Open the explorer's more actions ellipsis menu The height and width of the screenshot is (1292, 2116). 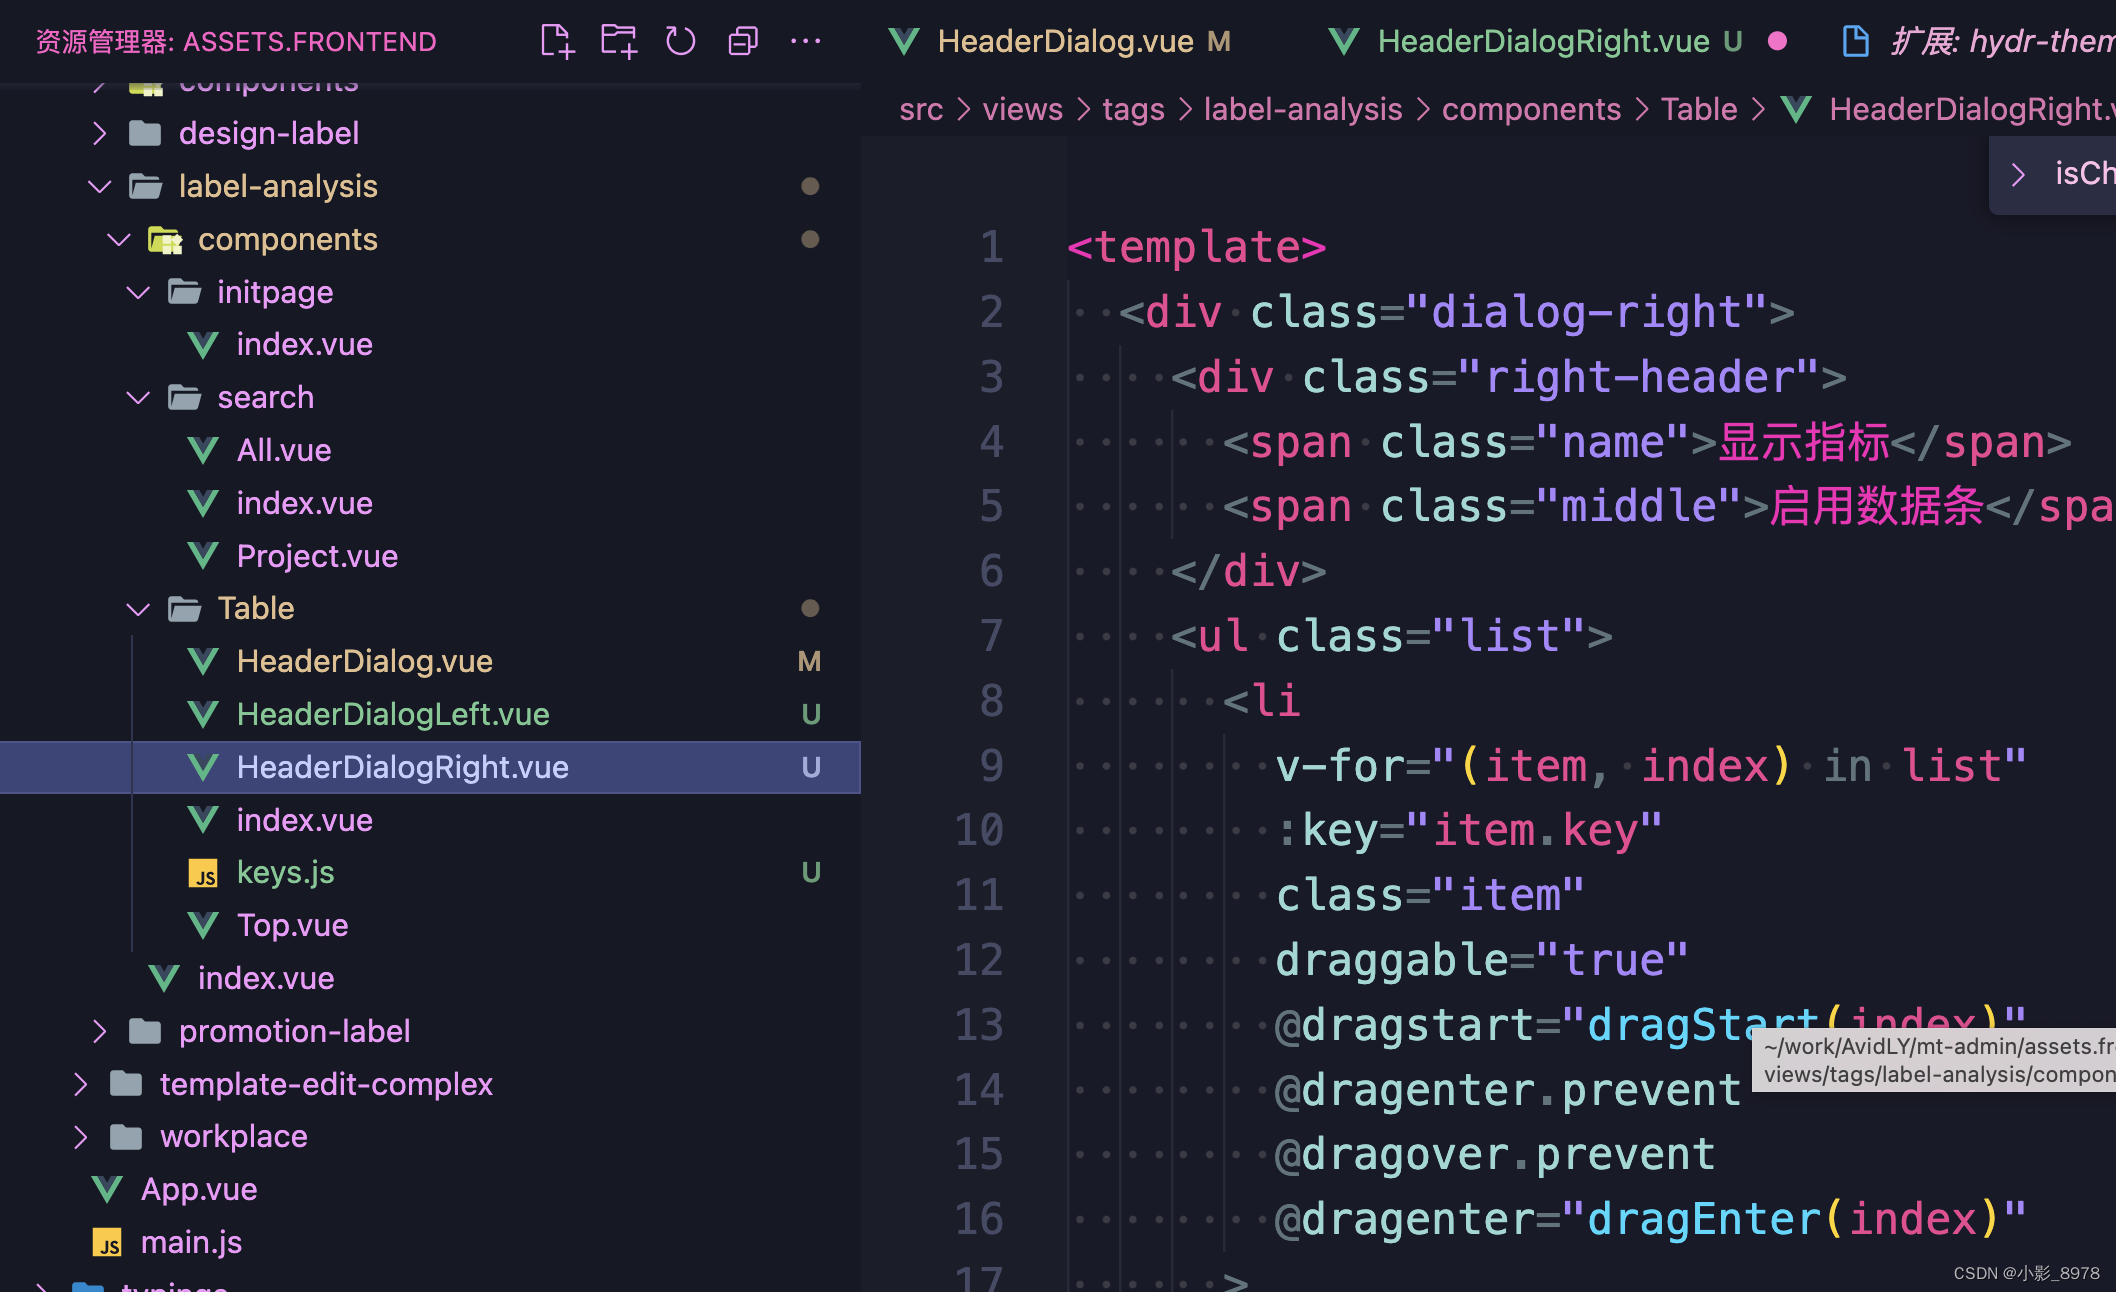[805, 41]
